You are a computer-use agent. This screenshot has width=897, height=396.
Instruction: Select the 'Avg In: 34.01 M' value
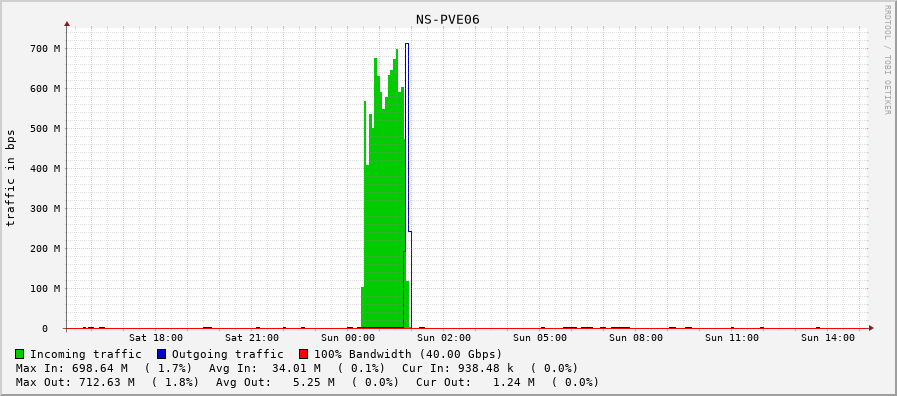pos(265,368)
